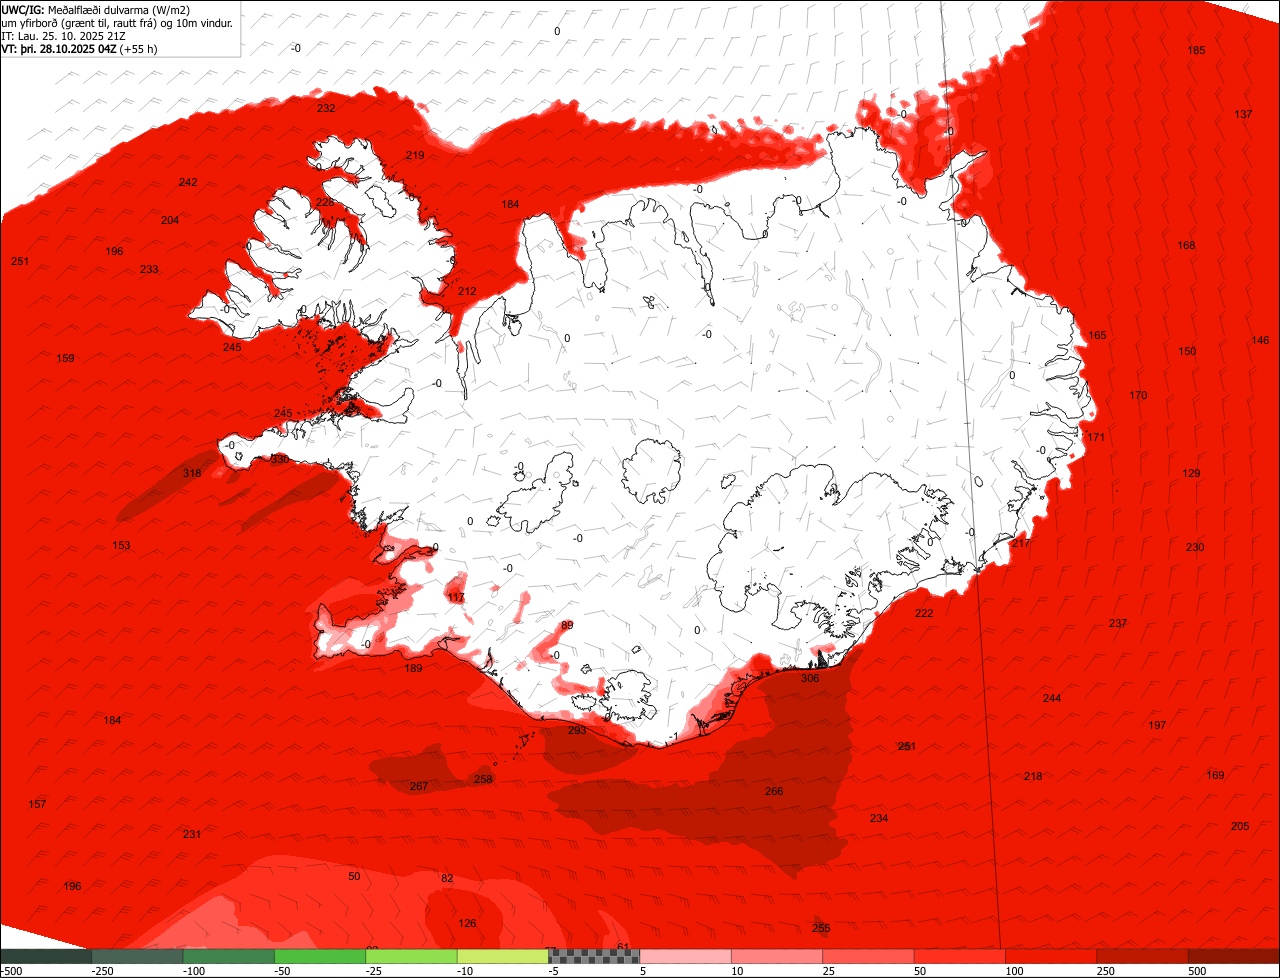Click the map value 244

[x=1052, y=698]
